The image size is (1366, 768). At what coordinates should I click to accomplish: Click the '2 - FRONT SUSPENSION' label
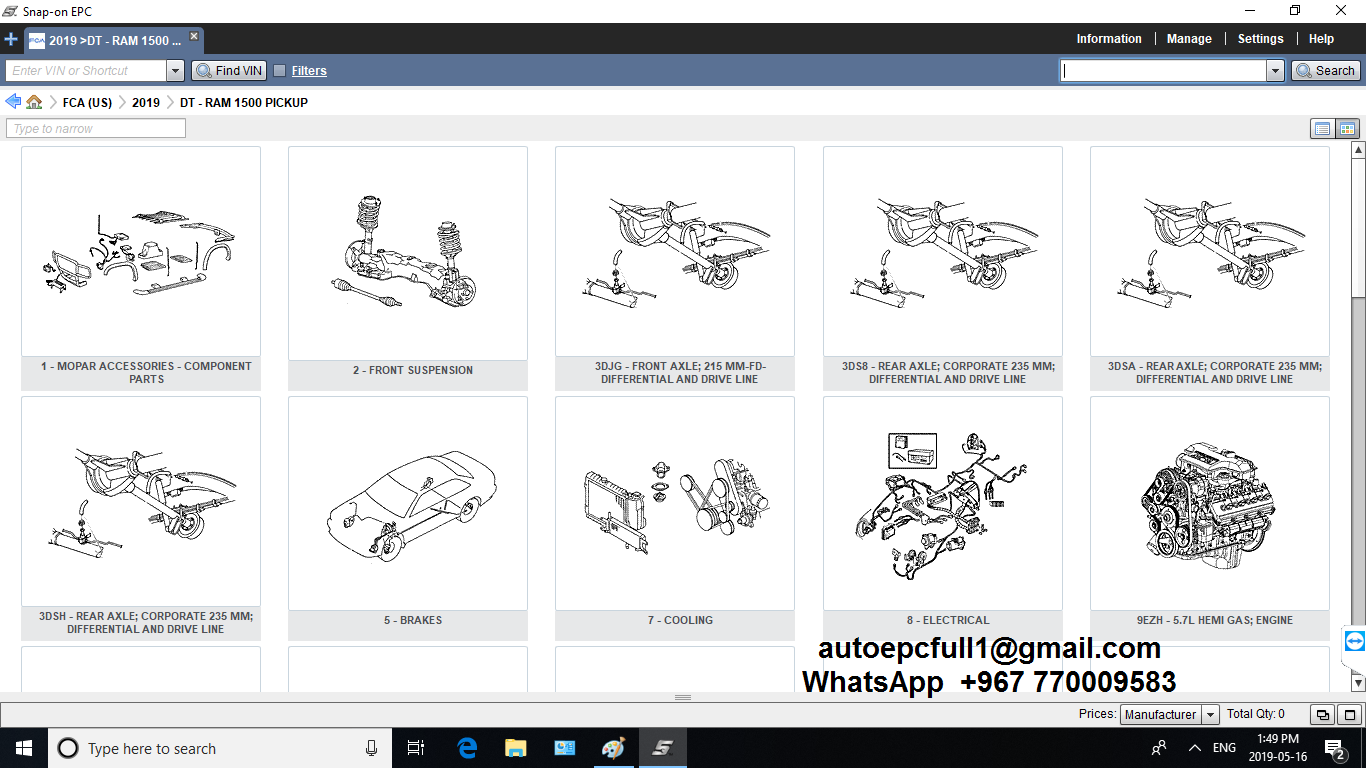pyautogui.click(x=412, y=370)
